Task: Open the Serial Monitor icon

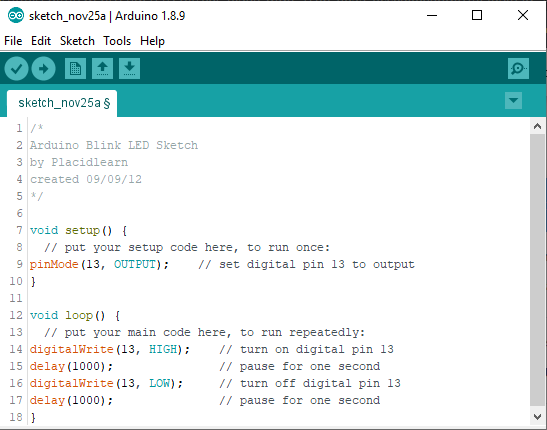Action: tap(518, 69)
